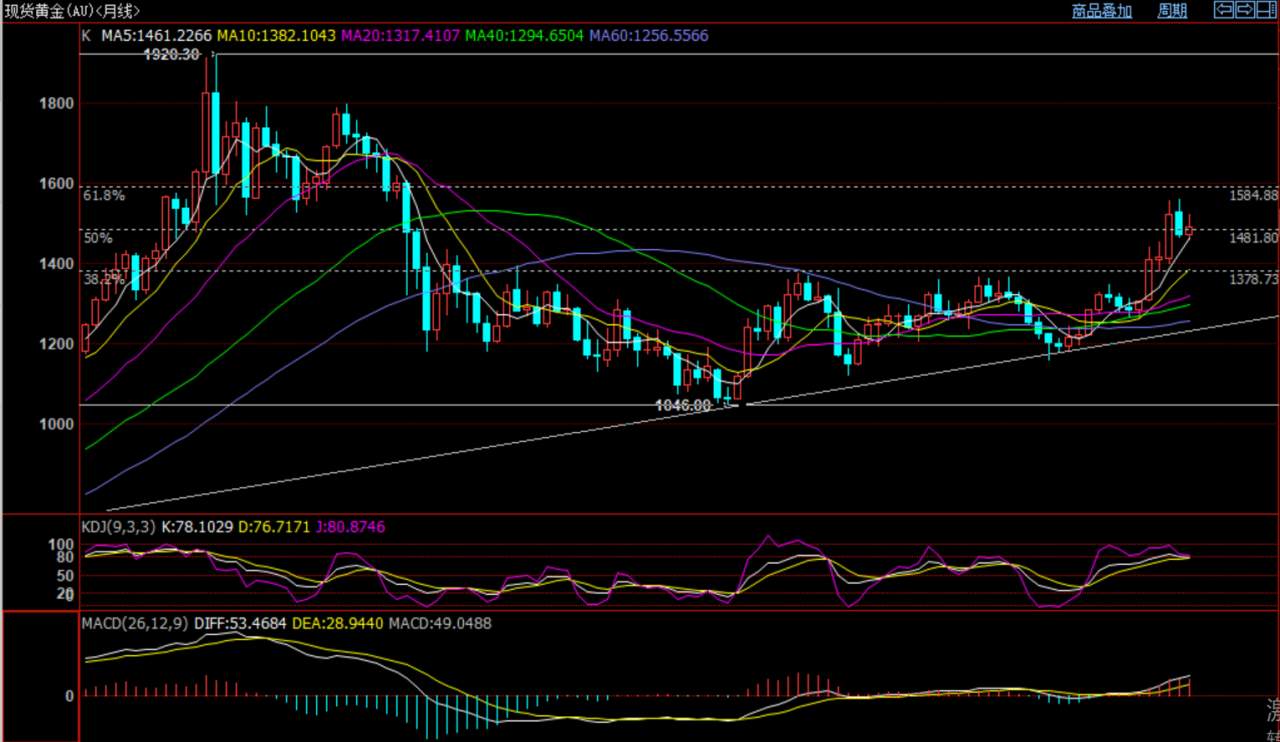Click the KDJ axis 50 label

click(65, 576)
